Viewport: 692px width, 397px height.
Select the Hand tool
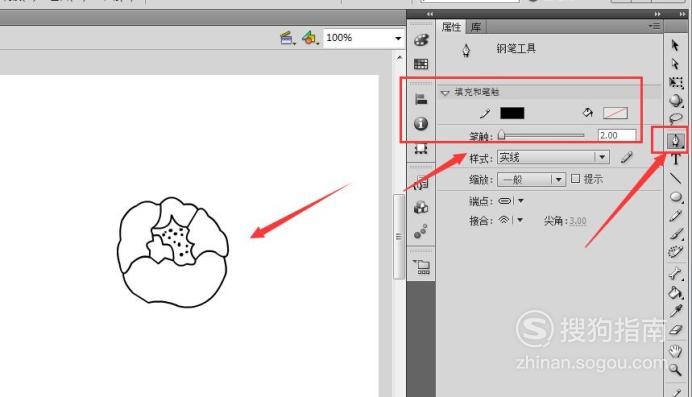click(676, 351)
